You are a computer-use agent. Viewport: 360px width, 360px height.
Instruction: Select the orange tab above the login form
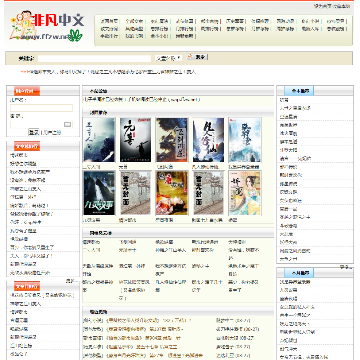pyautogui.click(x=27, y=91)
